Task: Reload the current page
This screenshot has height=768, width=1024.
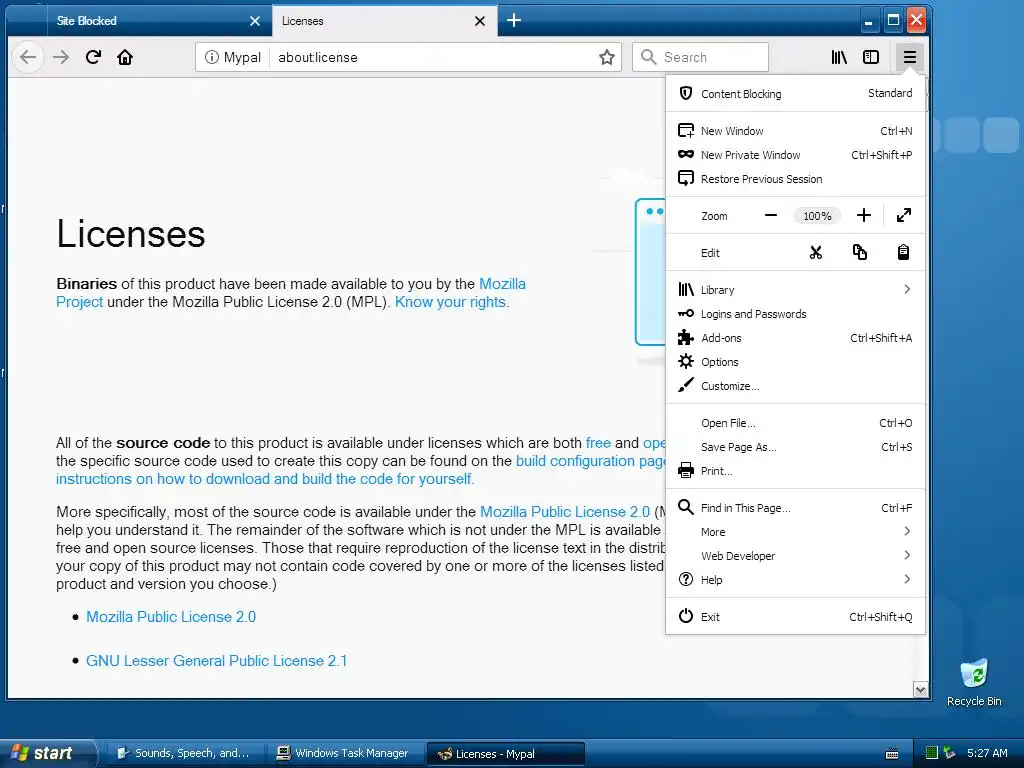Action: pos(93,57)
